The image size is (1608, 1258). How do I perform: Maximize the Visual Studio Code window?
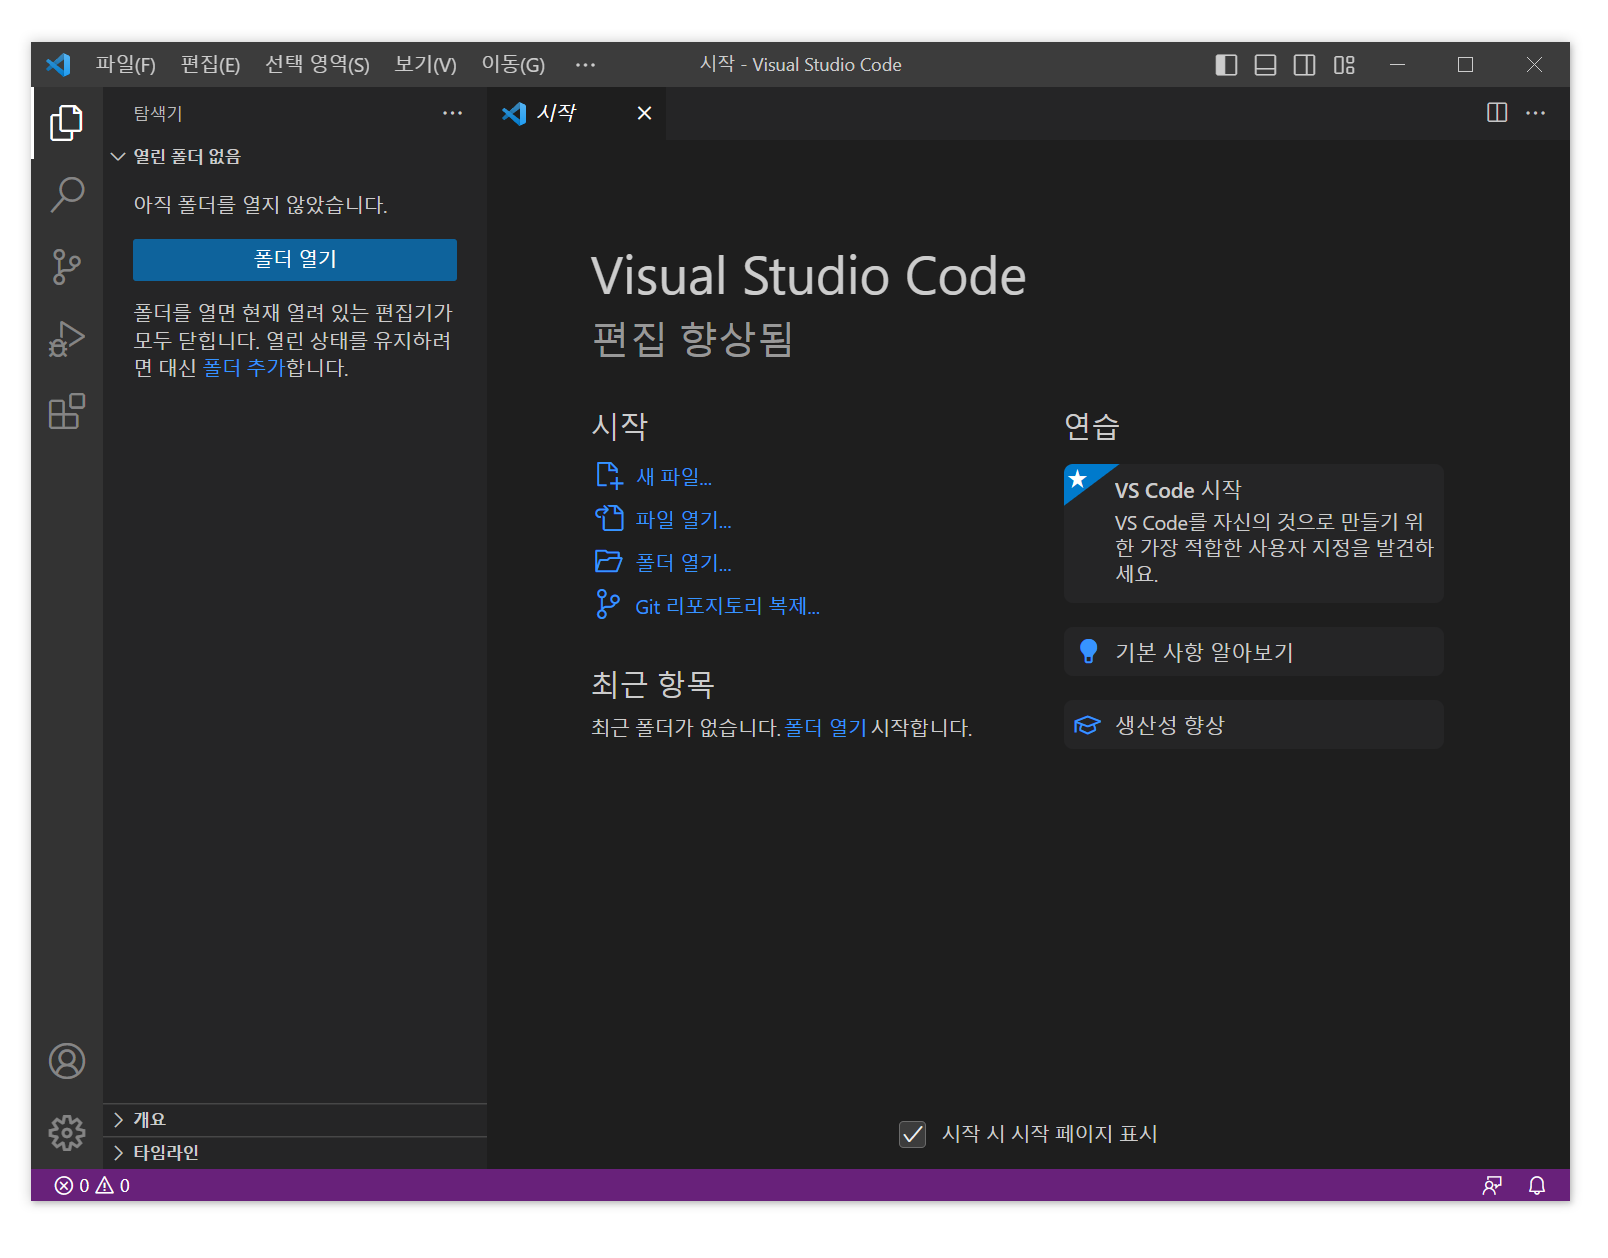pyautogui.click(x=1465, y=65)
